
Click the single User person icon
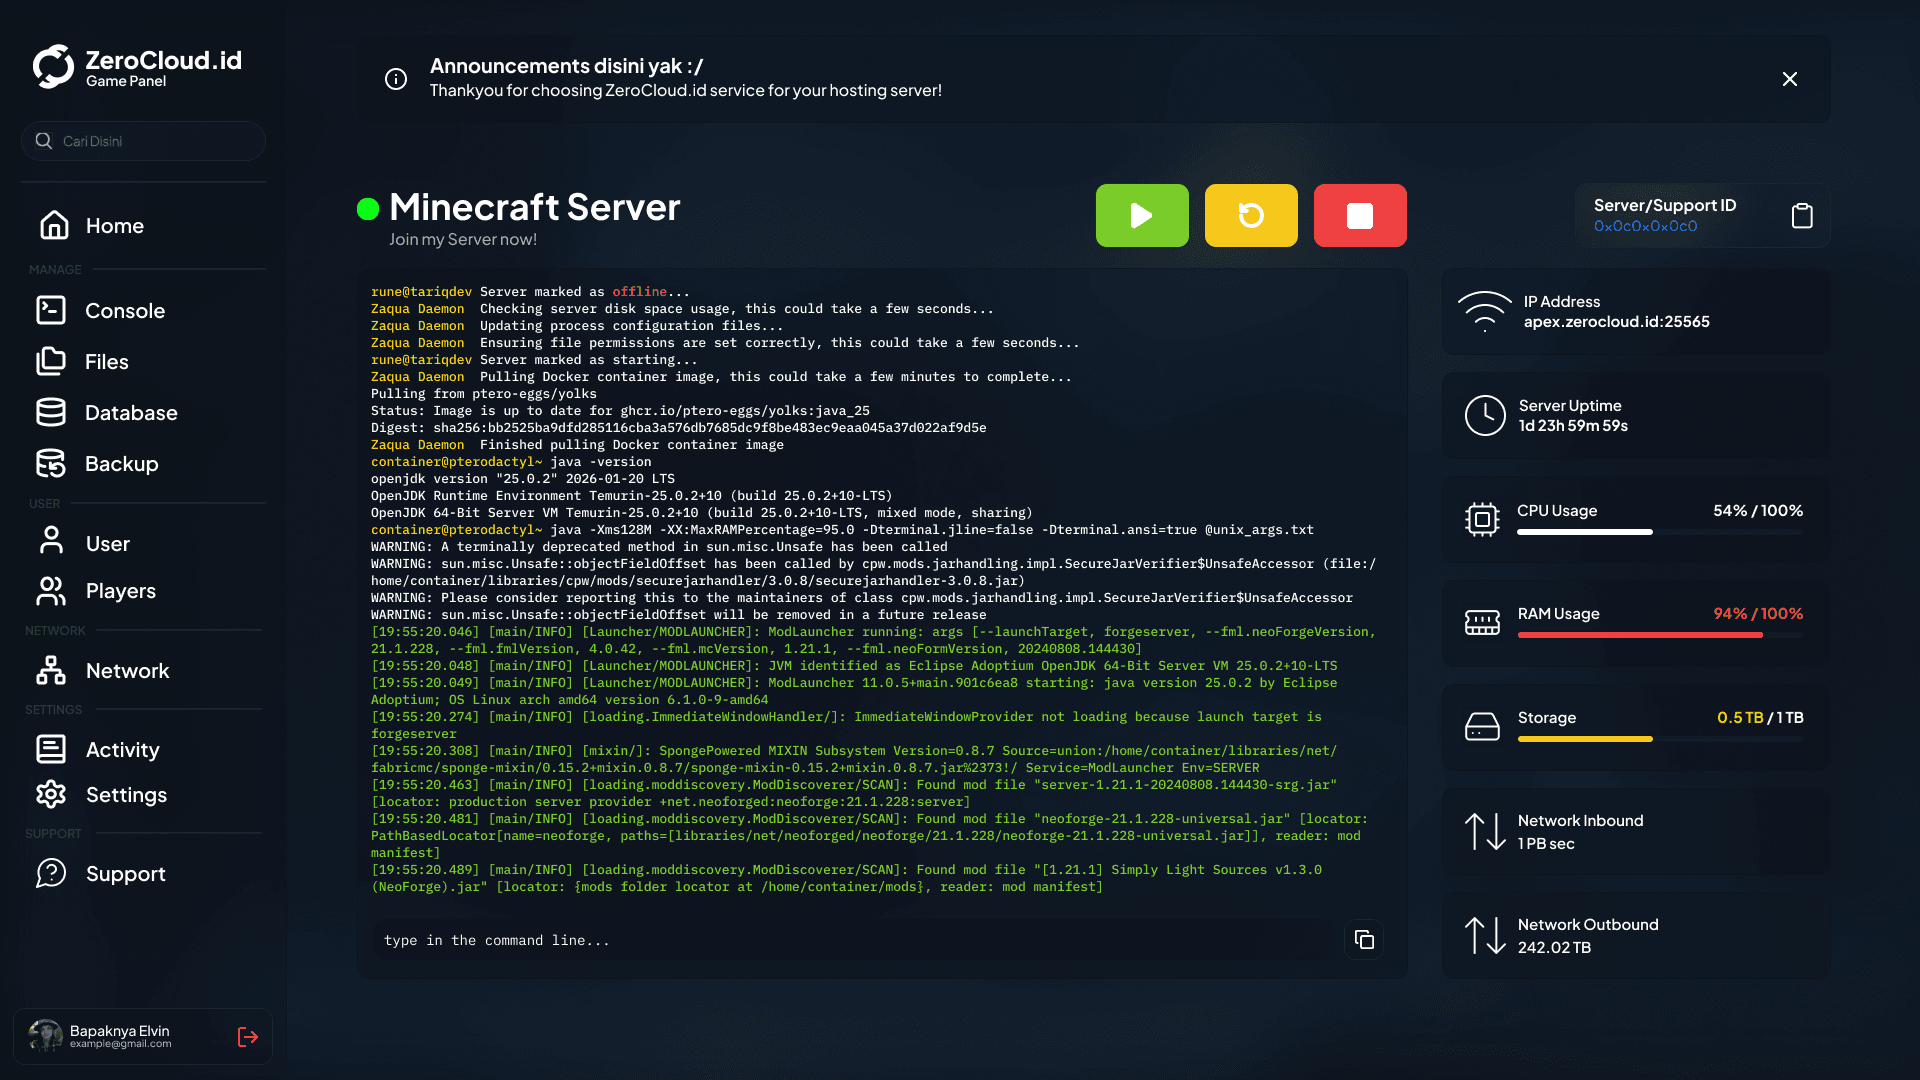pyautogui.click(x=51, y=540)
